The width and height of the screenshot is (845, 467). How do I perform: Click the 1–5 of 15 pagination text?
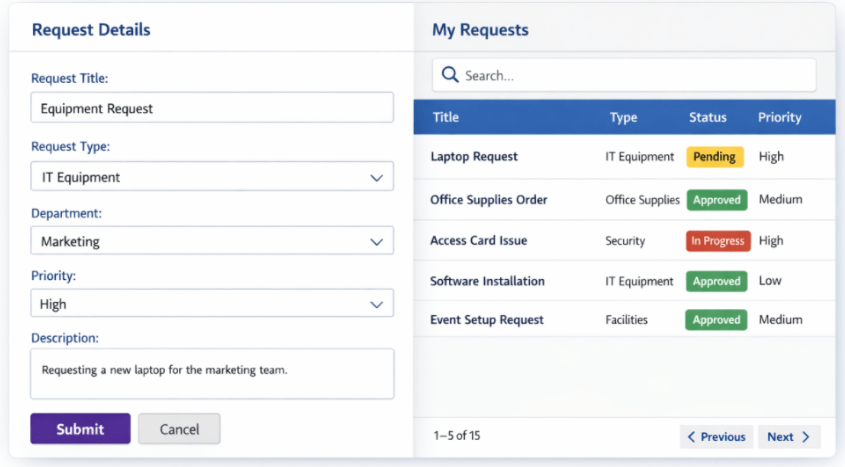457,435
